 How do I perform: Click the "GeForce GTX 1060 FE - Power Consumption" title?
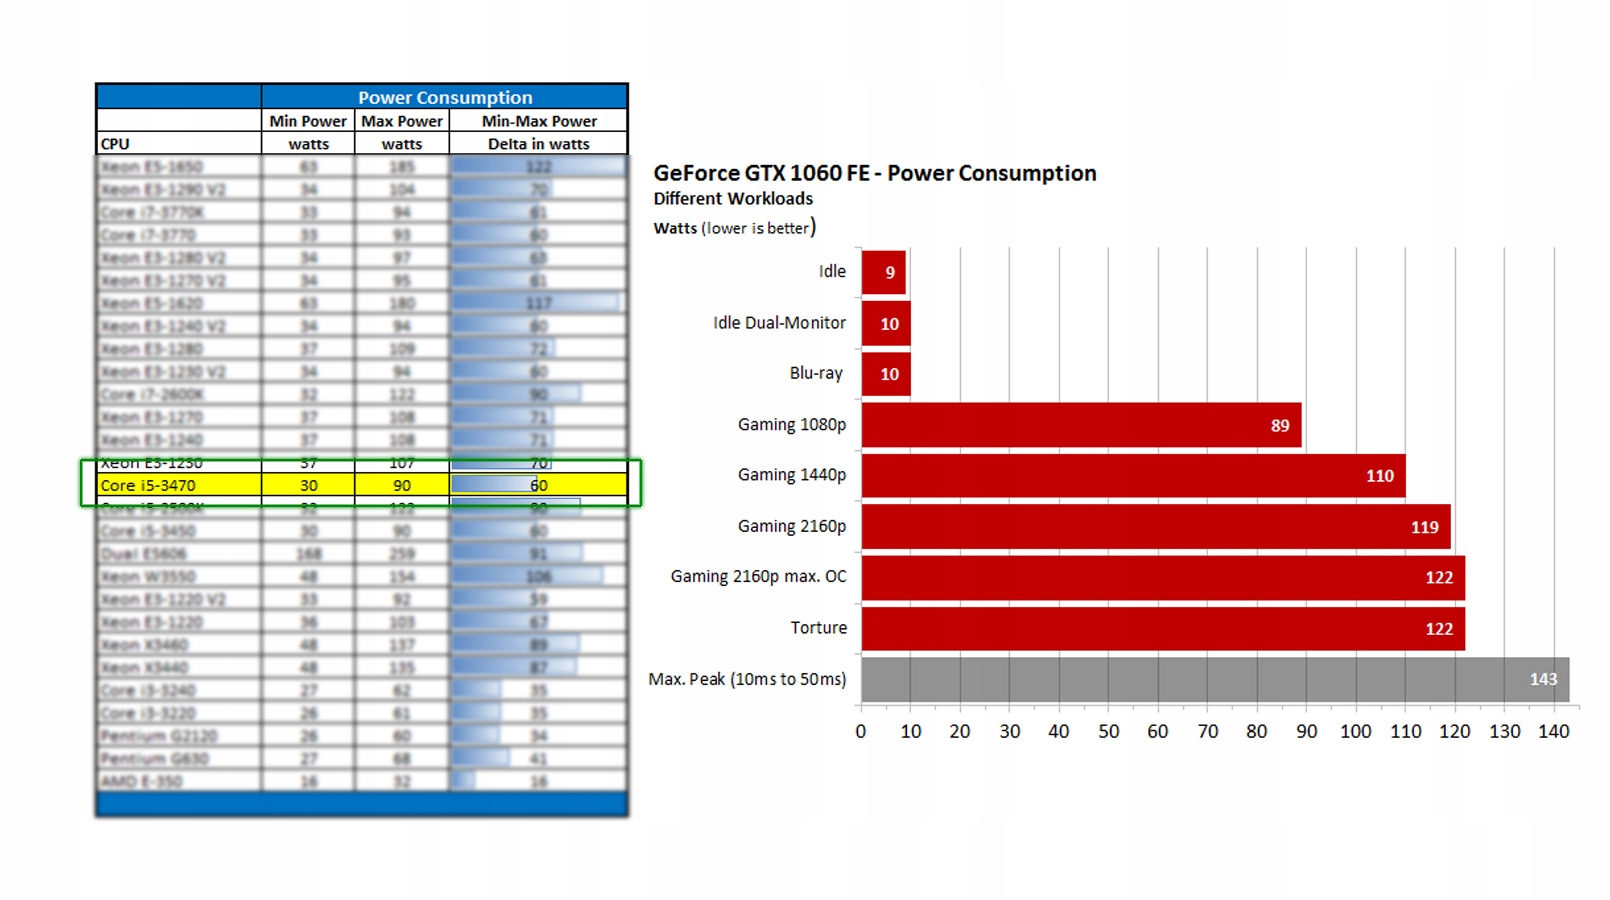tap(875, 173)
